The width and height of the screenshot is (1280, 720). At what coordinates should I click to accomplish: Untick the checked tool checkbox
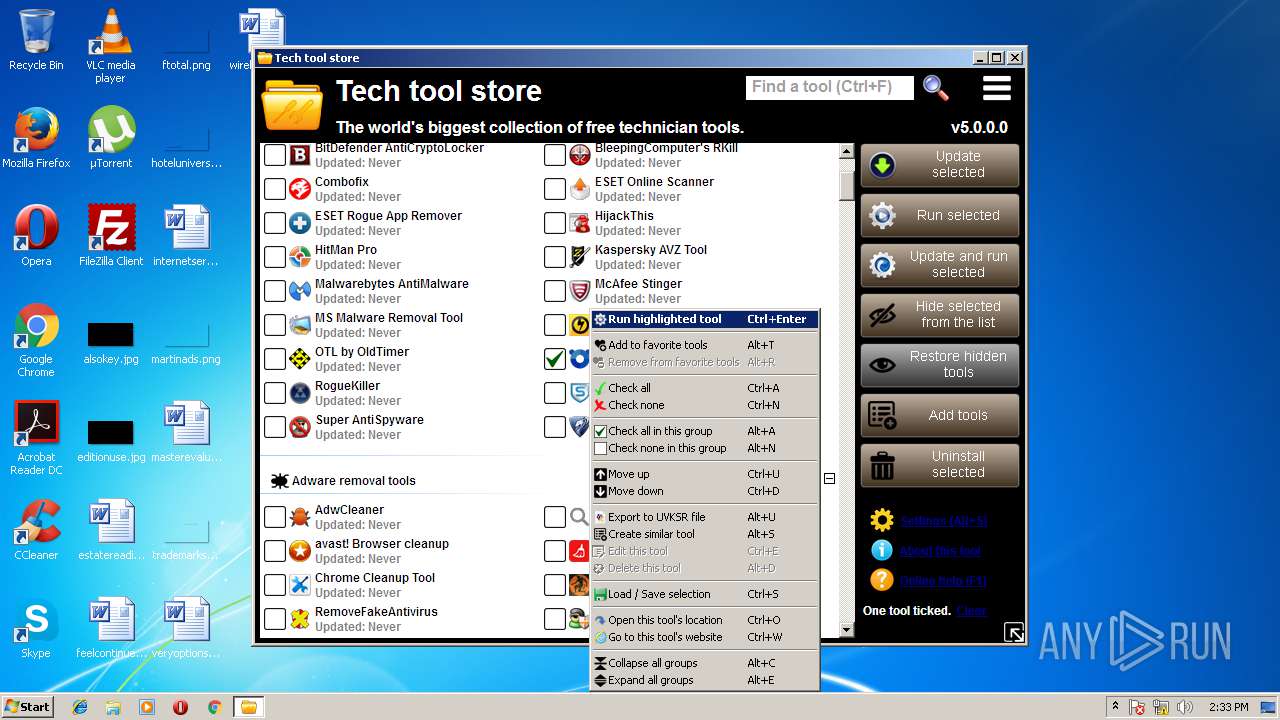pos(555,359)
